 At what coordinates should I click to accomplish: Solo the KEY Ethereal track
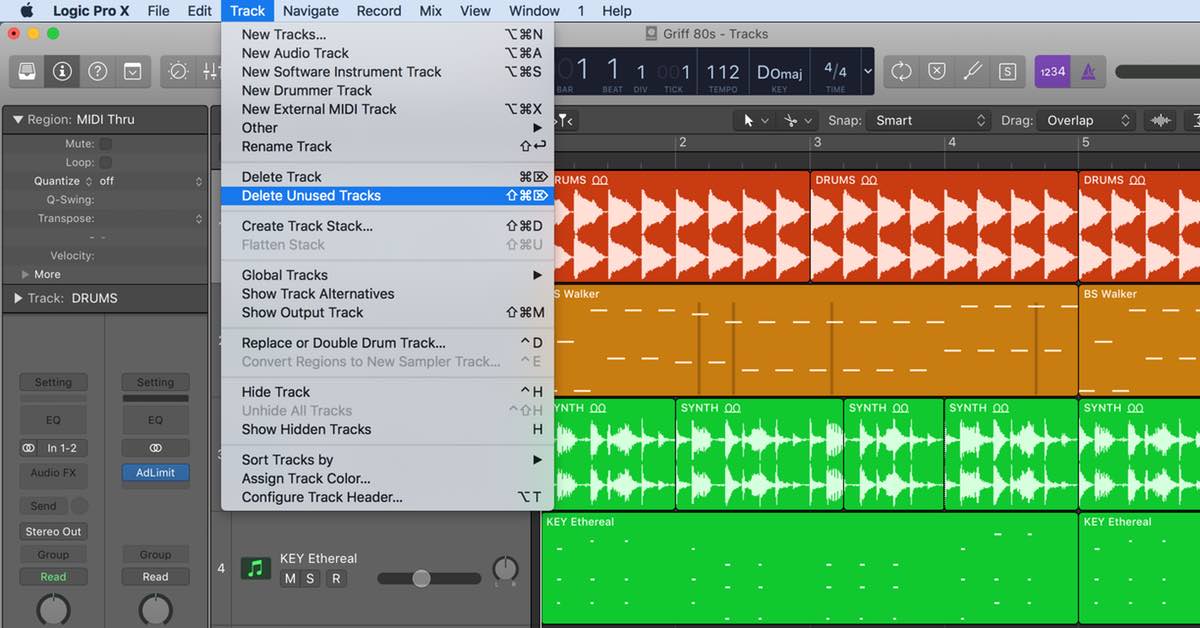pyautogui.click(x=310, y=579)
